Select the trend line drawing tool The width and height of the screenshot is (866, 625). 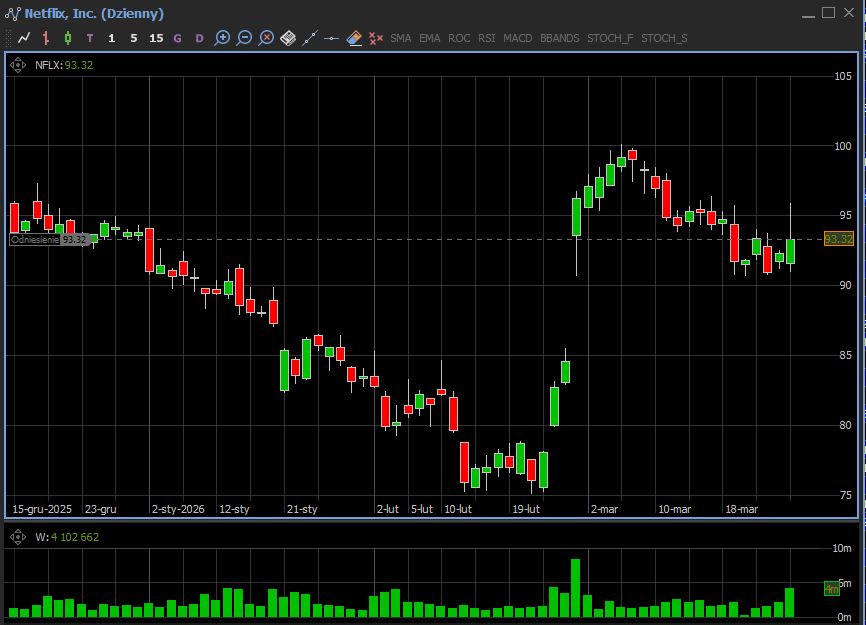(310, 38)
